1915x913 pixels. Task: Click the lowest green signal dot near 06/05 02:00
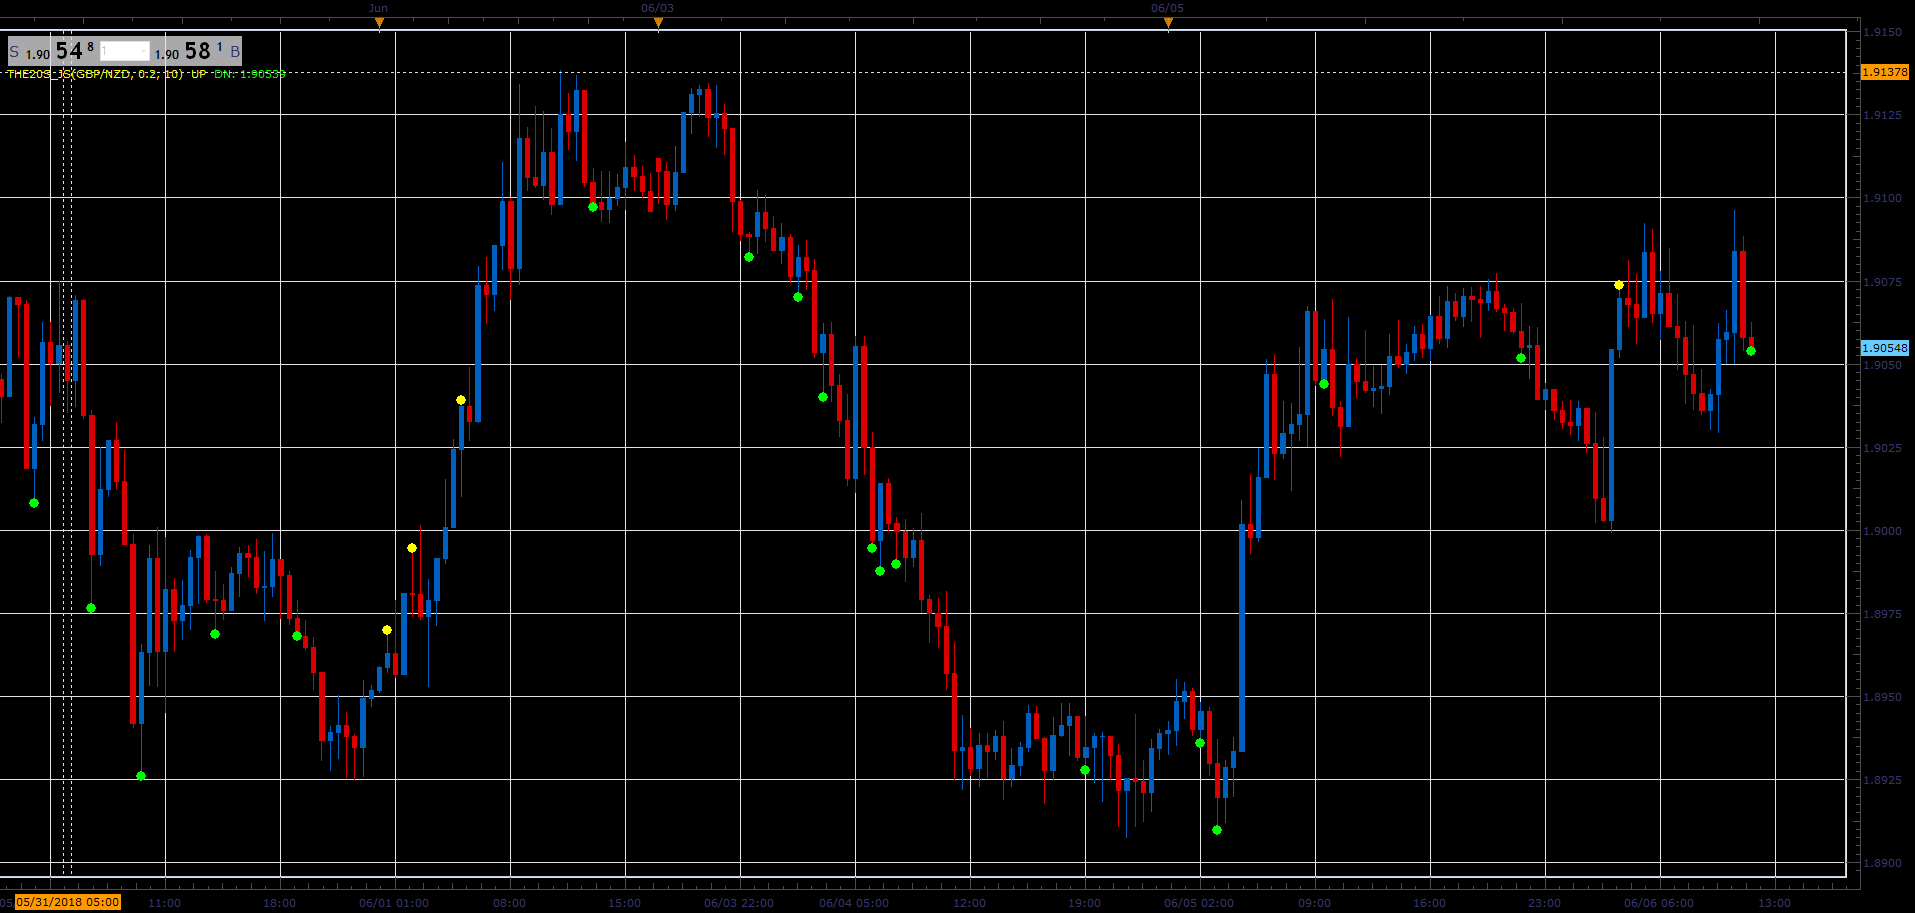click(1217, 830)
